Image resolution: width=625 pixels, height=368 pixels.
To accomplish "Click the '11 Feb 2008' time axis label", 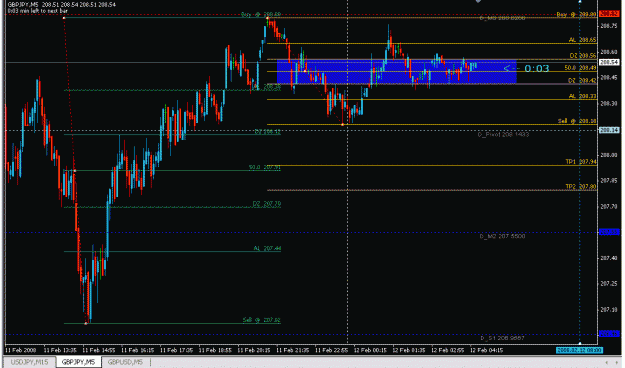I will point(21,350).
